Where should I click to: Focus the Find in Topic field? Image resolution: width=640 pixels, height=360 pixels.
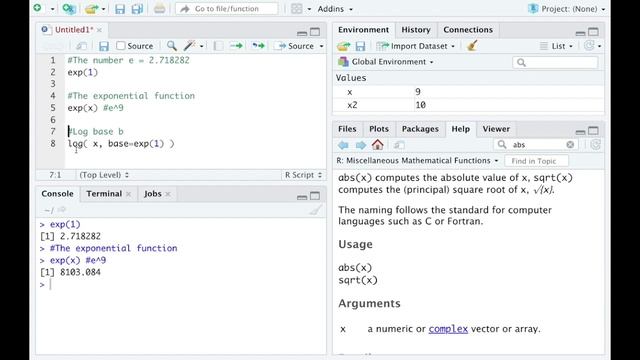tap(536, 161)
